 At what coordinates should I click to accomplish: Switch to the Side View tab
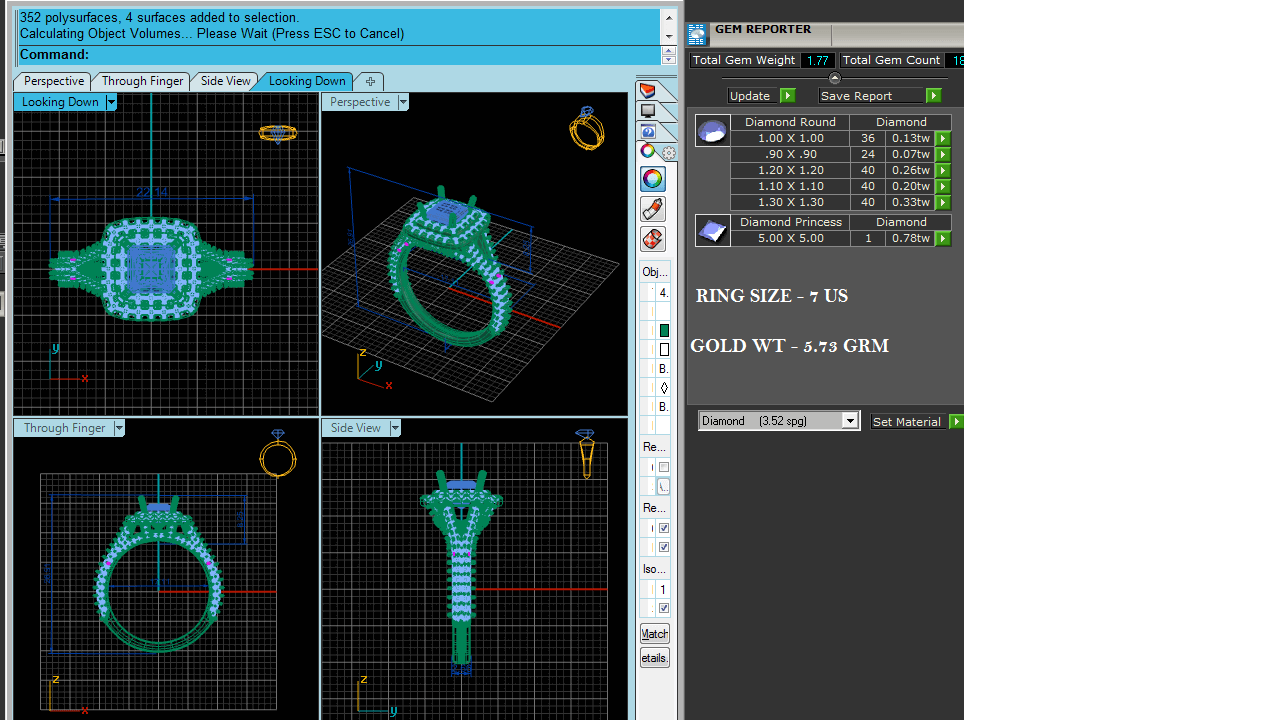click(225, 81)
